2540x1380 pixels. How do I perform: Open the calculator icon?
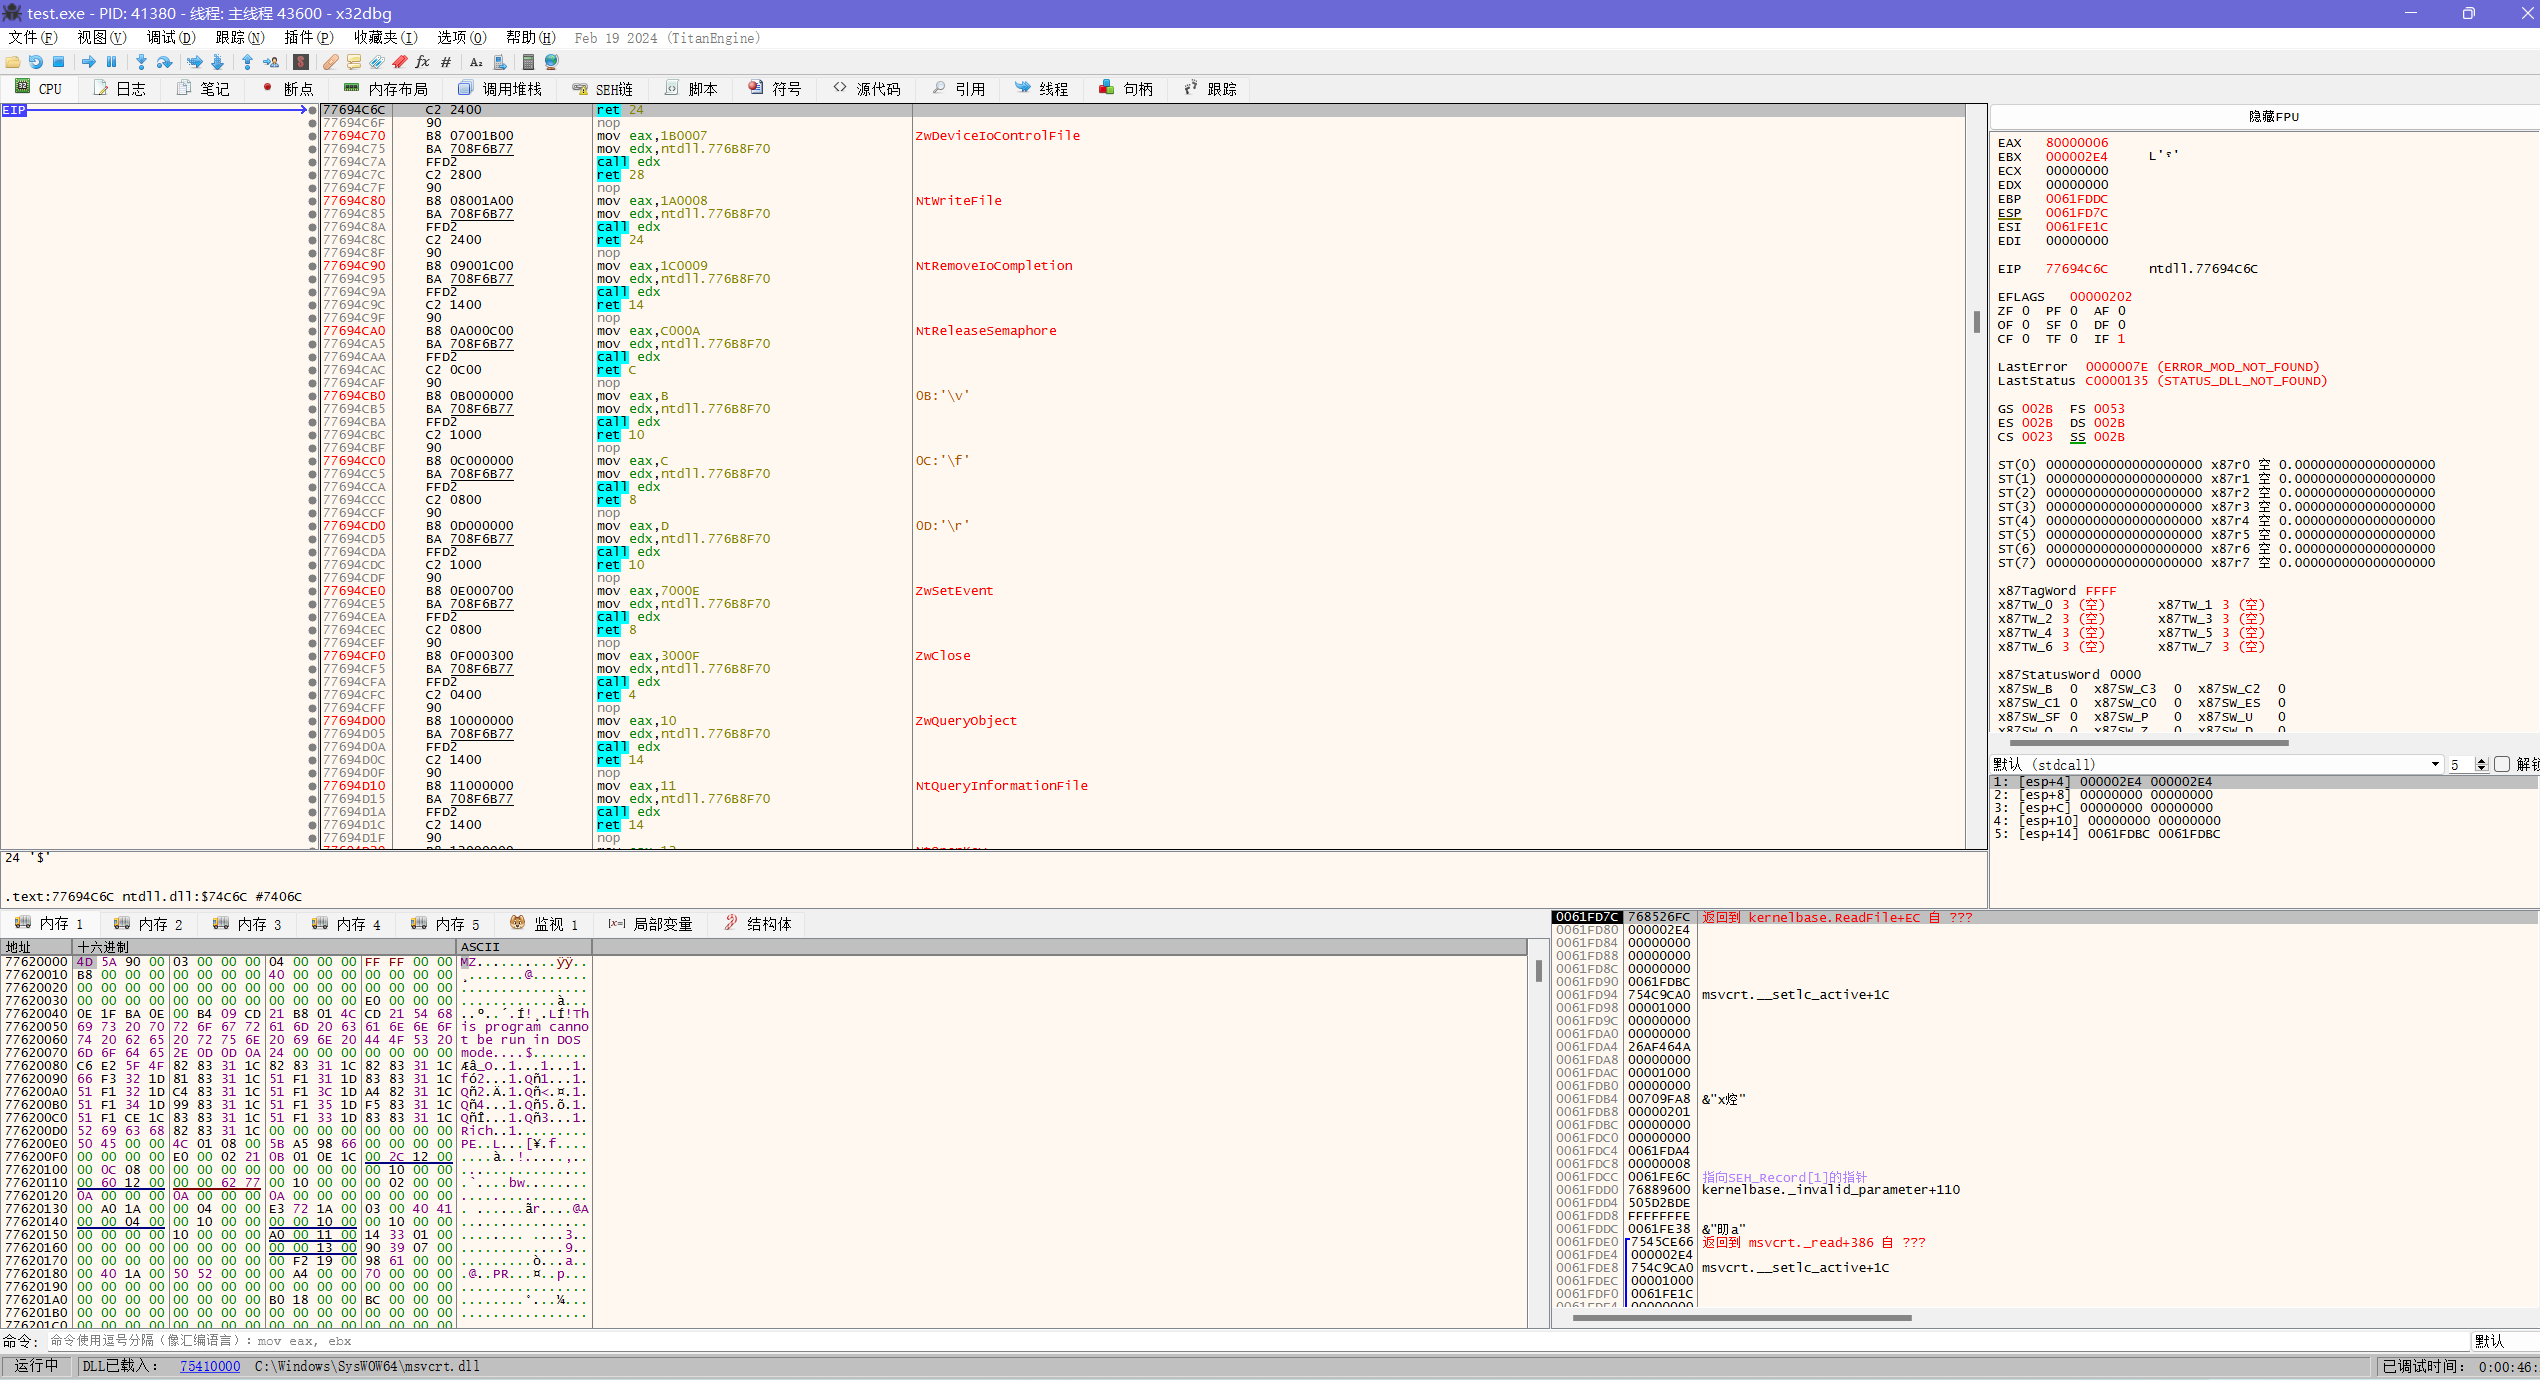click(528, 62)
